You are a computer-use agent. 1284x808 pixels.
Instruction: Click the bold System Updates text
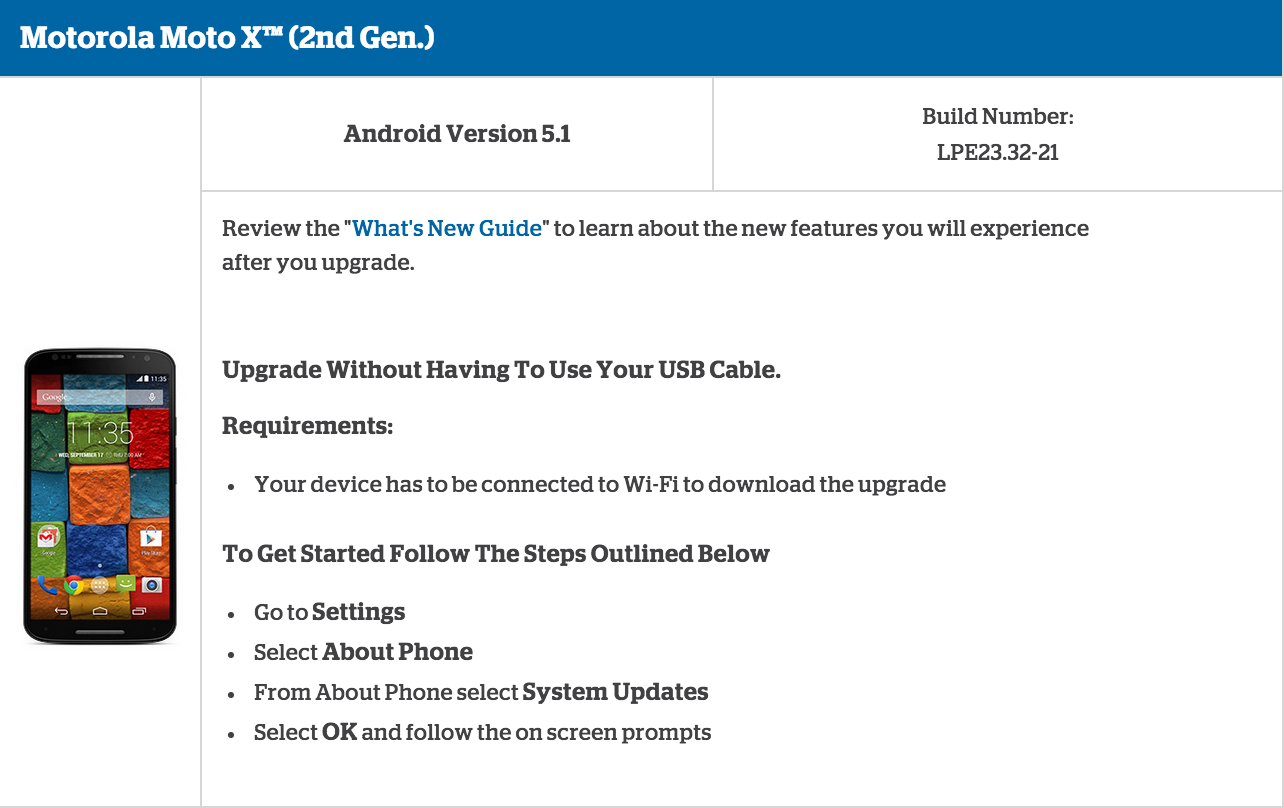(615, 692)
